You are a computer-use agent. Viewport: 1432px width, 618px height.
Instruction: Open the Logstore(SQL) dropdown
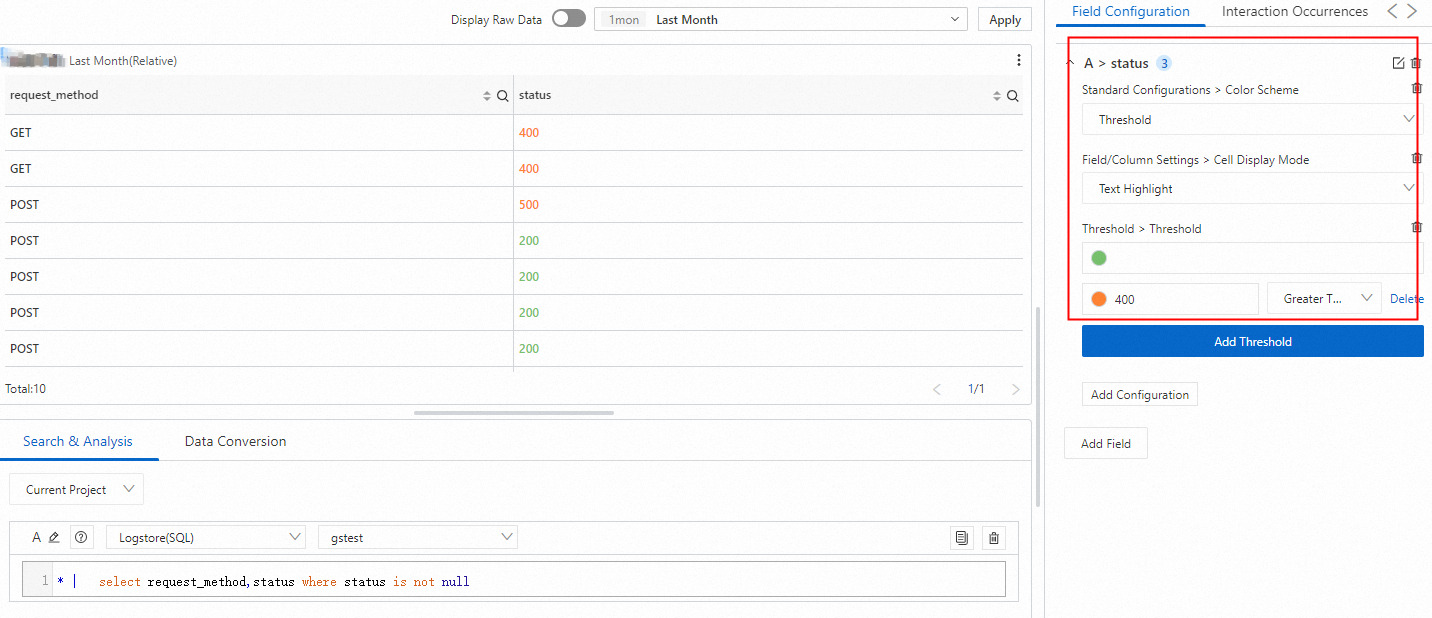click(206, 538)
